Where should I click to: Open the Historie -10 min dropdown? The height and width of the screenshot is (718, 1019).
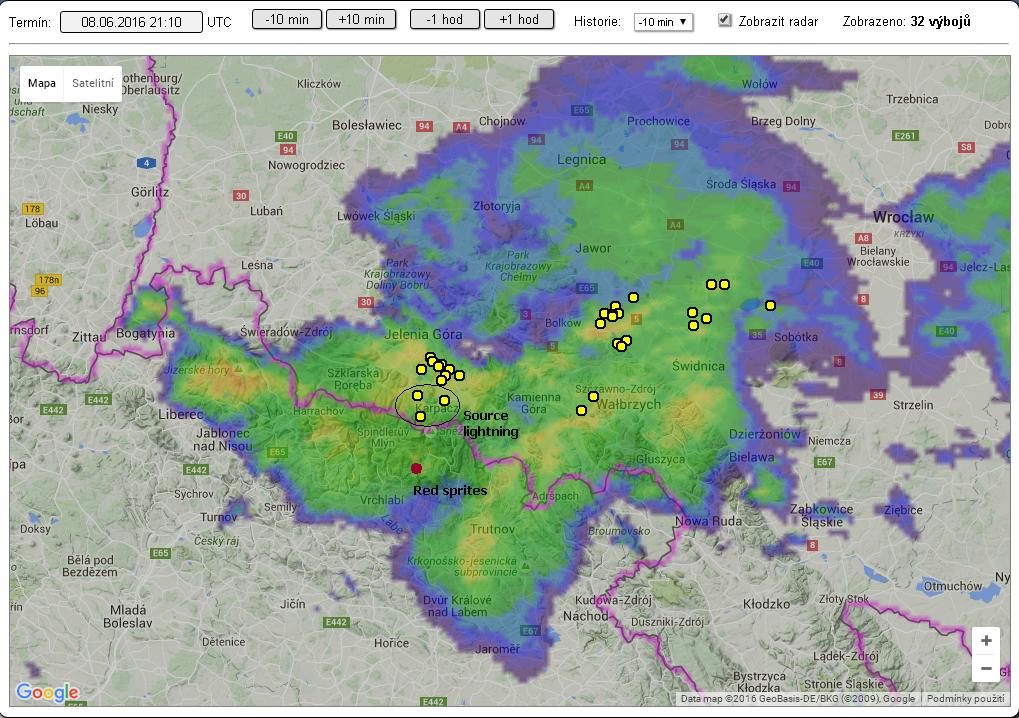tap(664, 21)
